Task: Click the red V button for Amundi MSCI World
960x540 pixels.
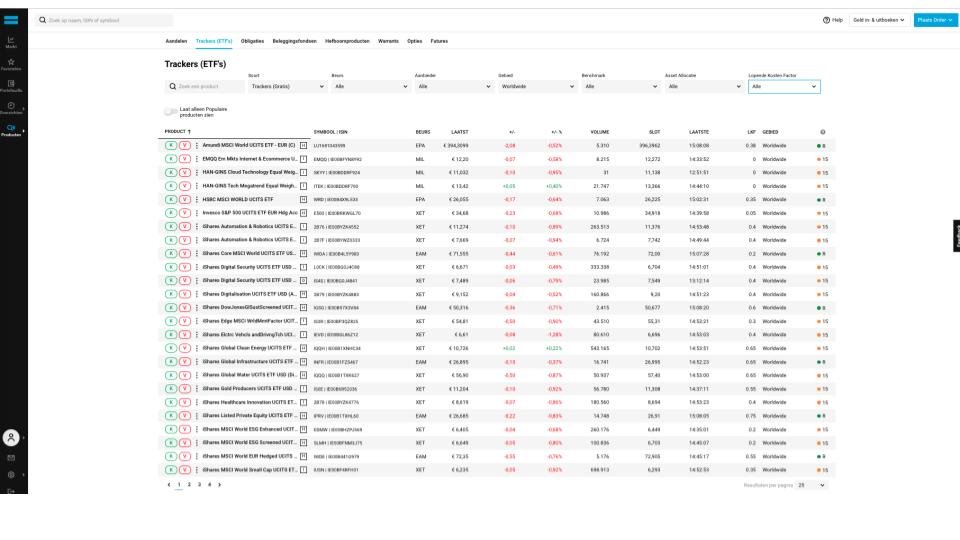Action: pos(185,145)
